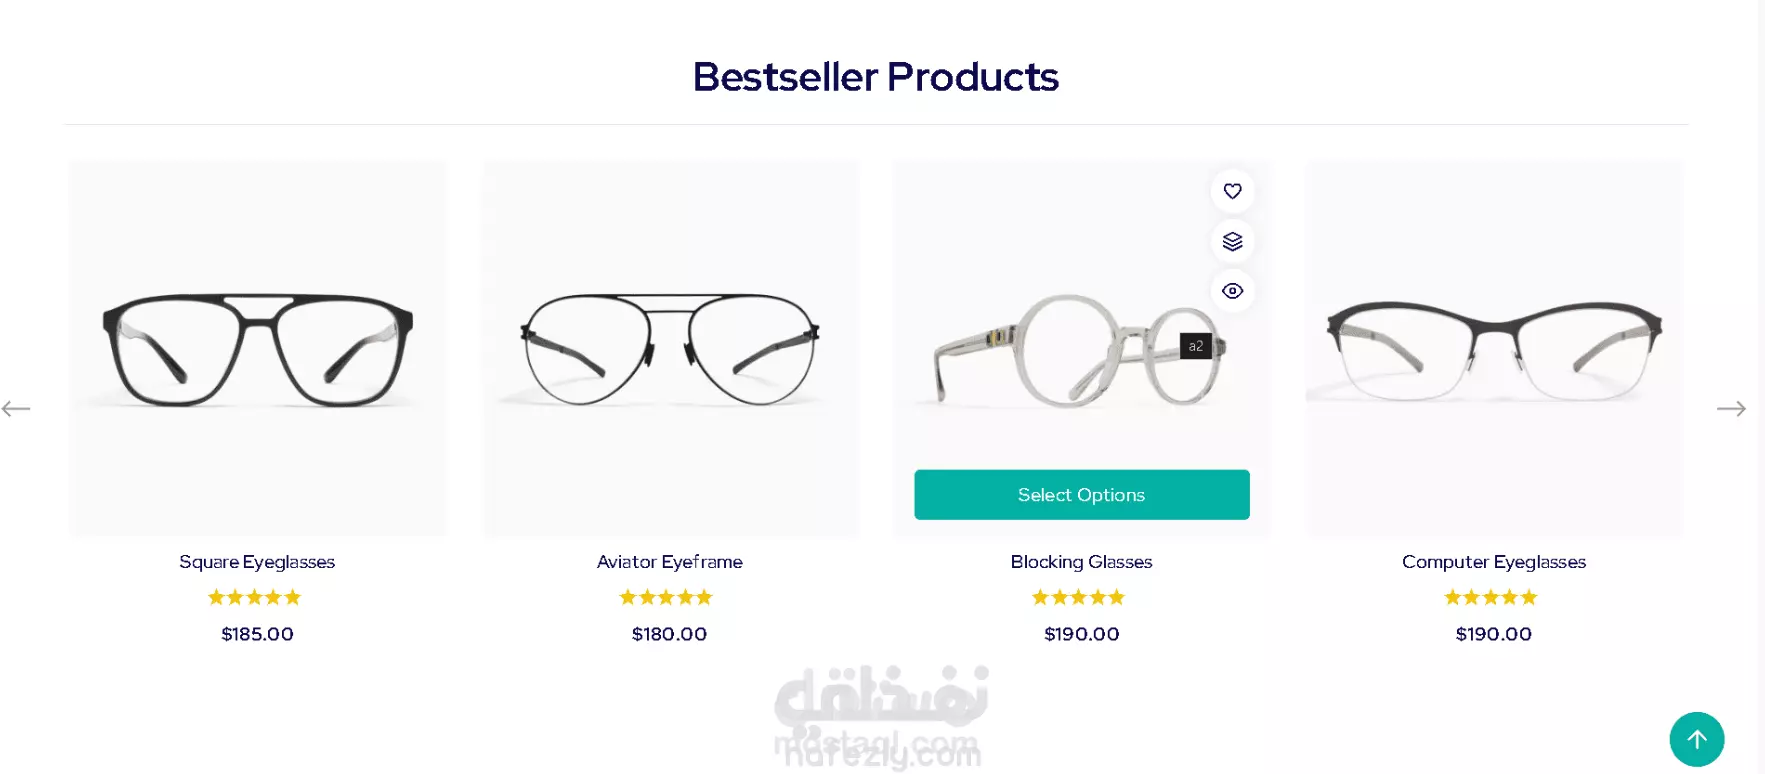Open the Aviator Eyeframe product title
This screenshot has height=774, width=1765.
click(x=669, y=562)
